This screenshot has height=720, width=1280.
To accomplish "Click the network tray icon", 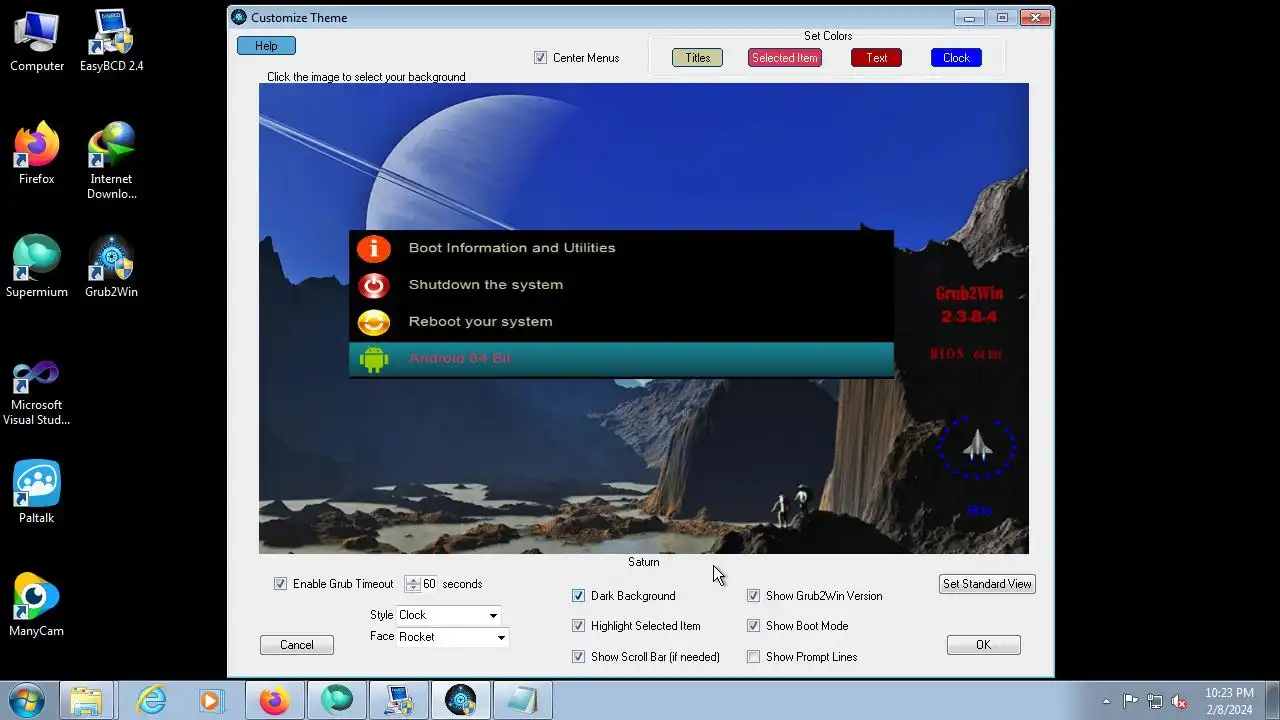I will tap(1155, 701).
